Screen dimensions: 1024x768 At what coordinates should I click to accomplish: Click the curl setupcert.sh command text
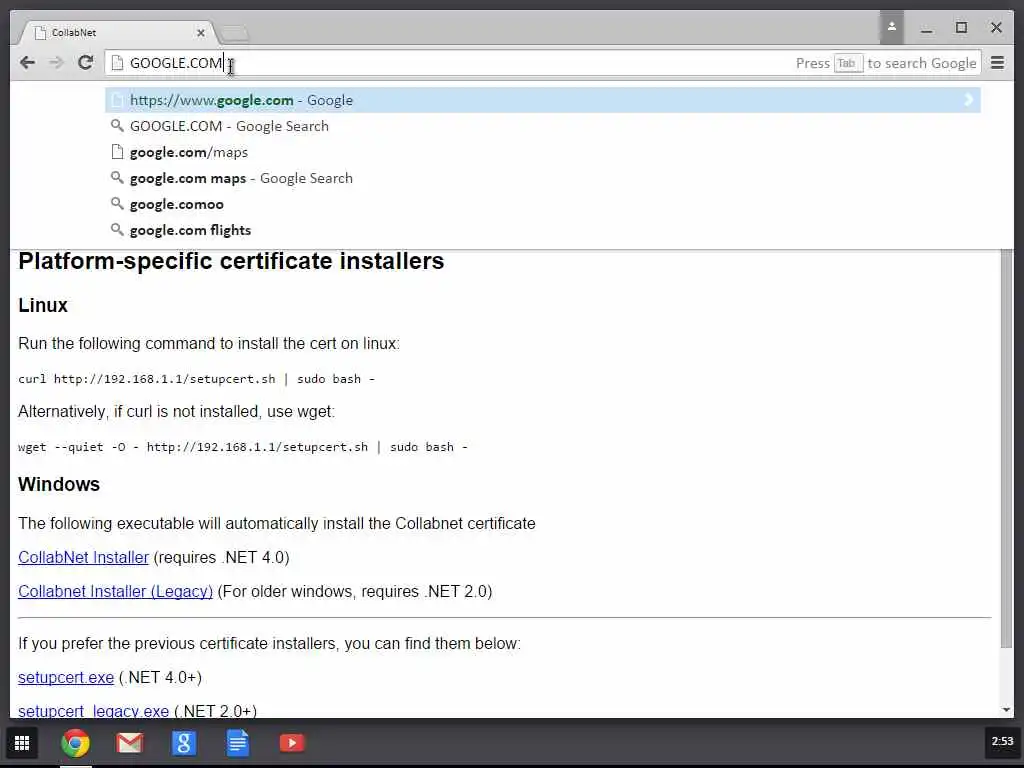point(197,379)
